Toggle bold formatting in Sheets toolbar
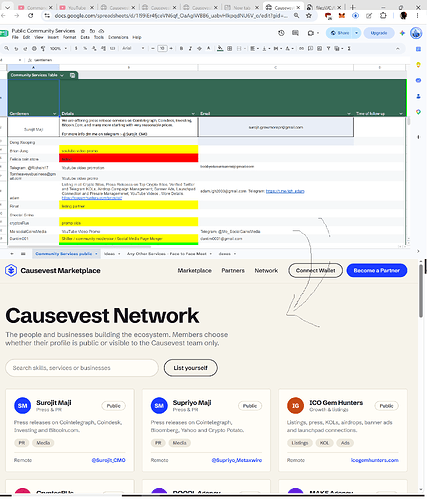 (181, 49)
